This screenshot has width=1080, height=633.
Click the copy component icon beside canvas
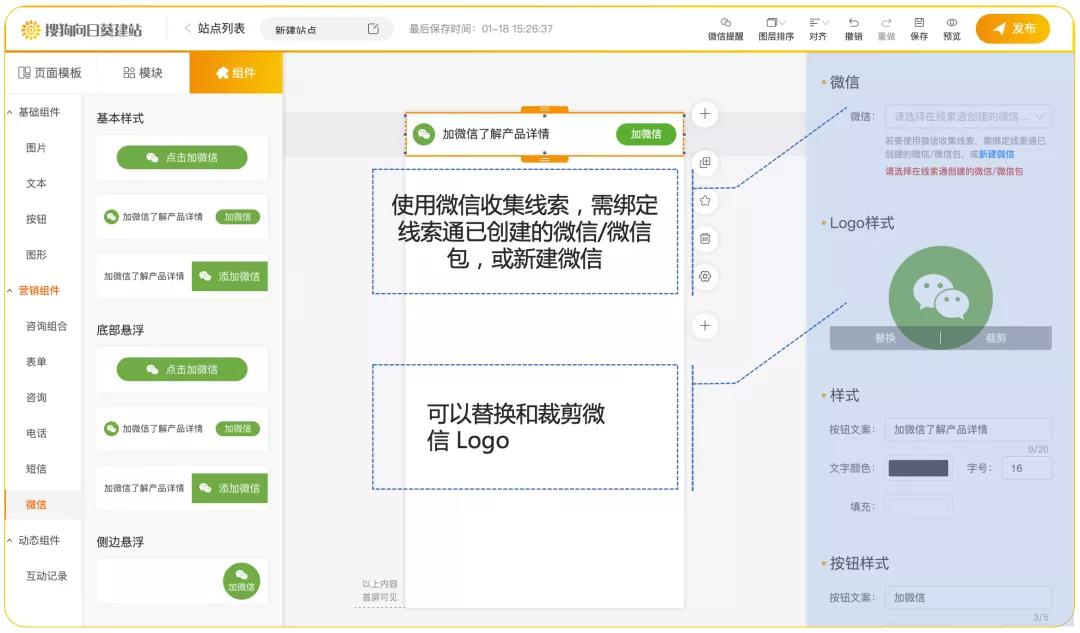[x=705, y=163]
